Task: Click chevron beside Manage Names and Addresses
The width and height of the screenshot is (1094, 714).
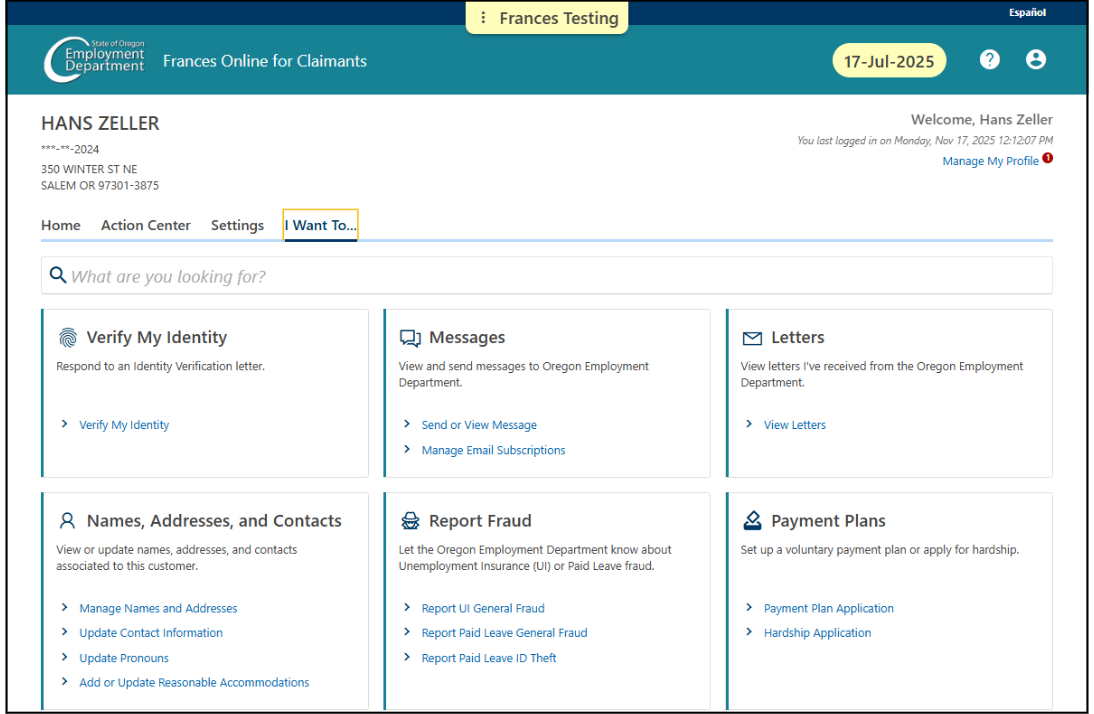Action: tap(65, 607)
